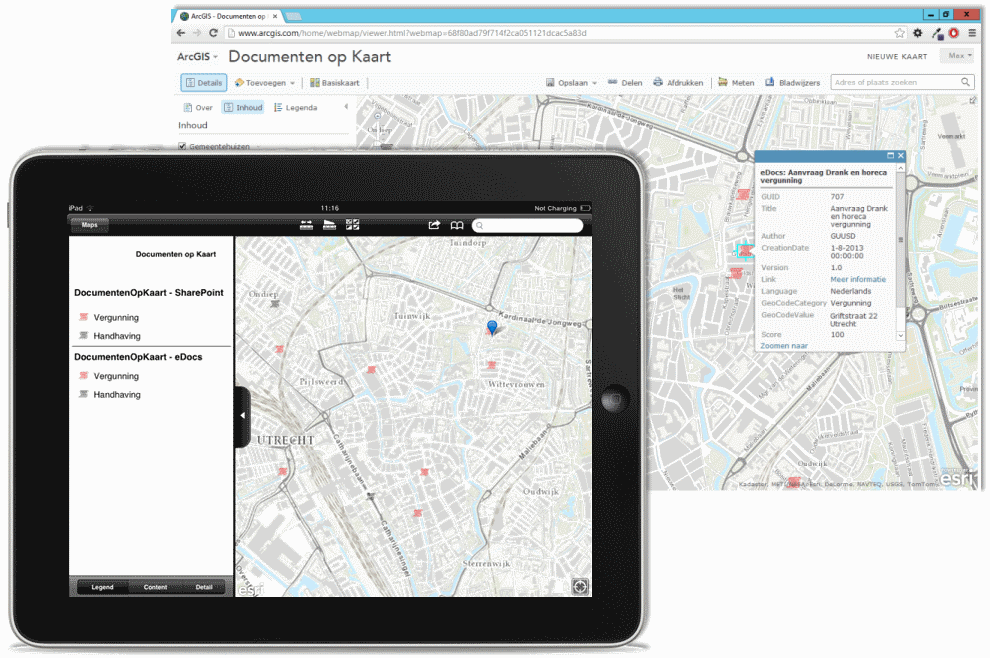This screenshot has height=658, width=990.
Task: Click 'Griftstraat 22 Utrecht' value in popup
Action: tap(854, 320)
